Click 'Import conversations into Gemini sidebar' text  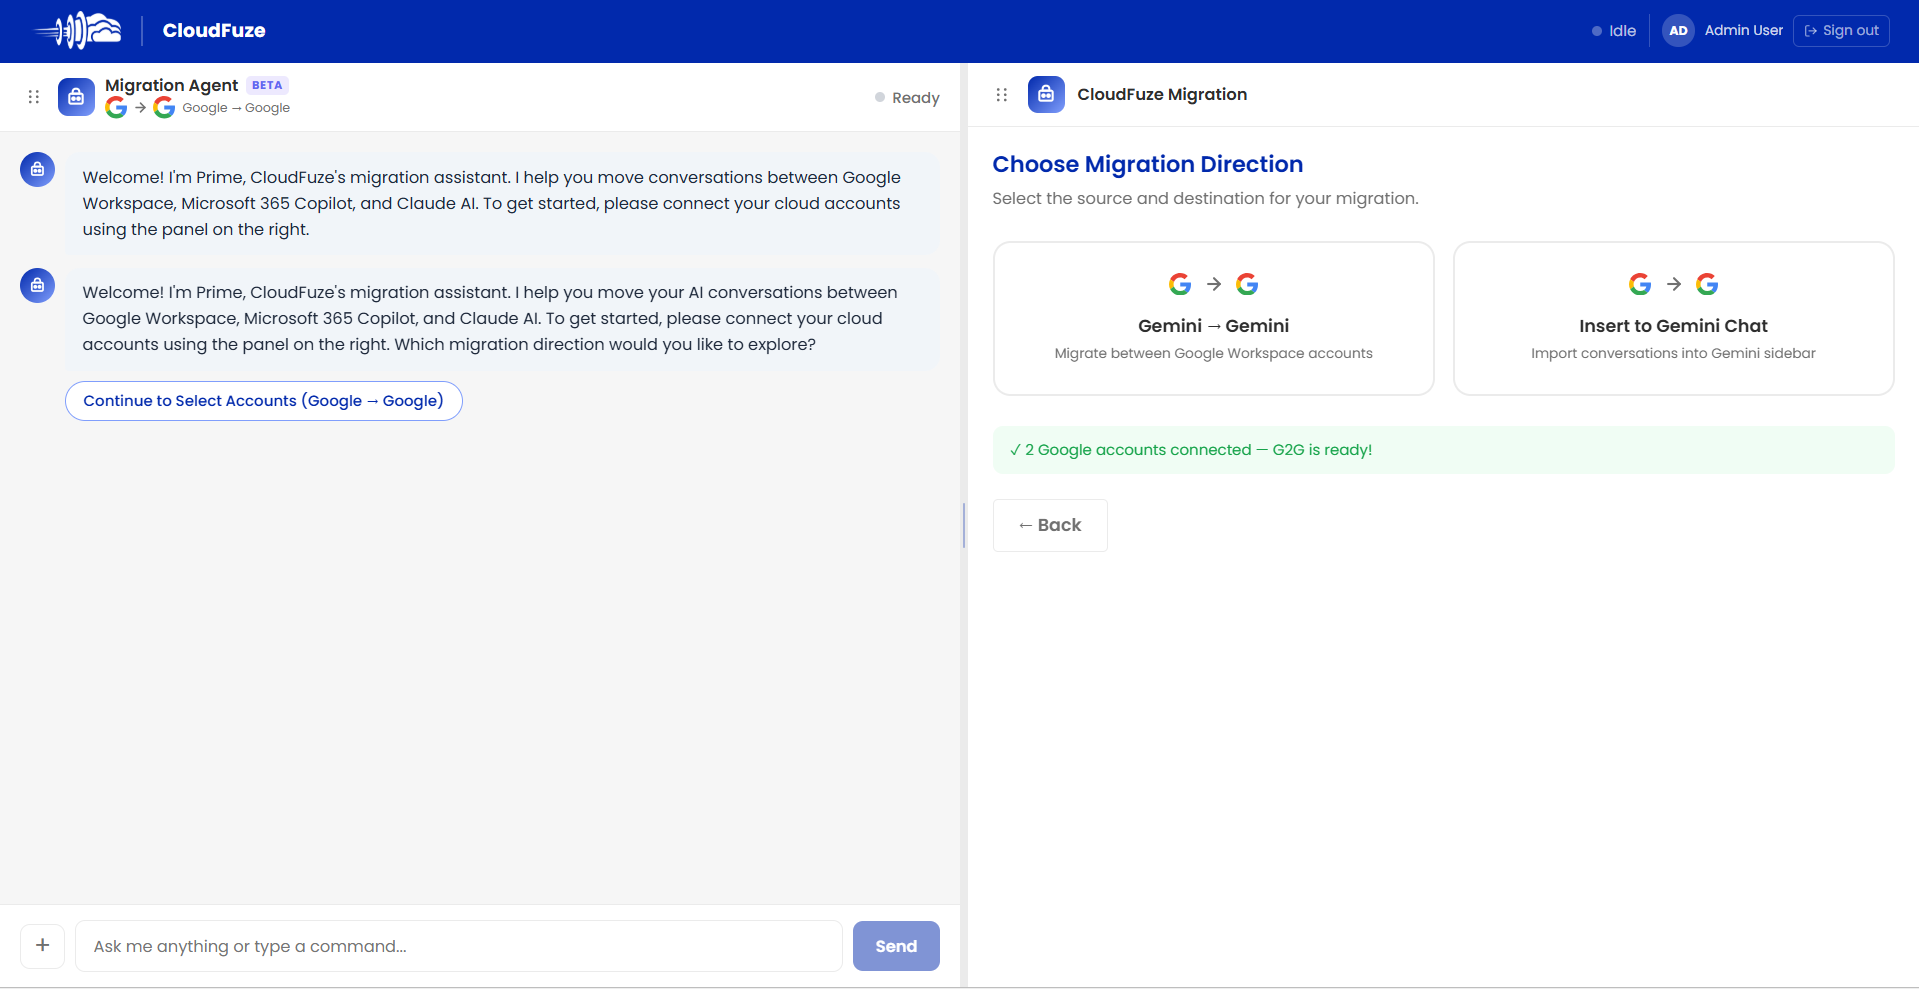point(1674,353)
